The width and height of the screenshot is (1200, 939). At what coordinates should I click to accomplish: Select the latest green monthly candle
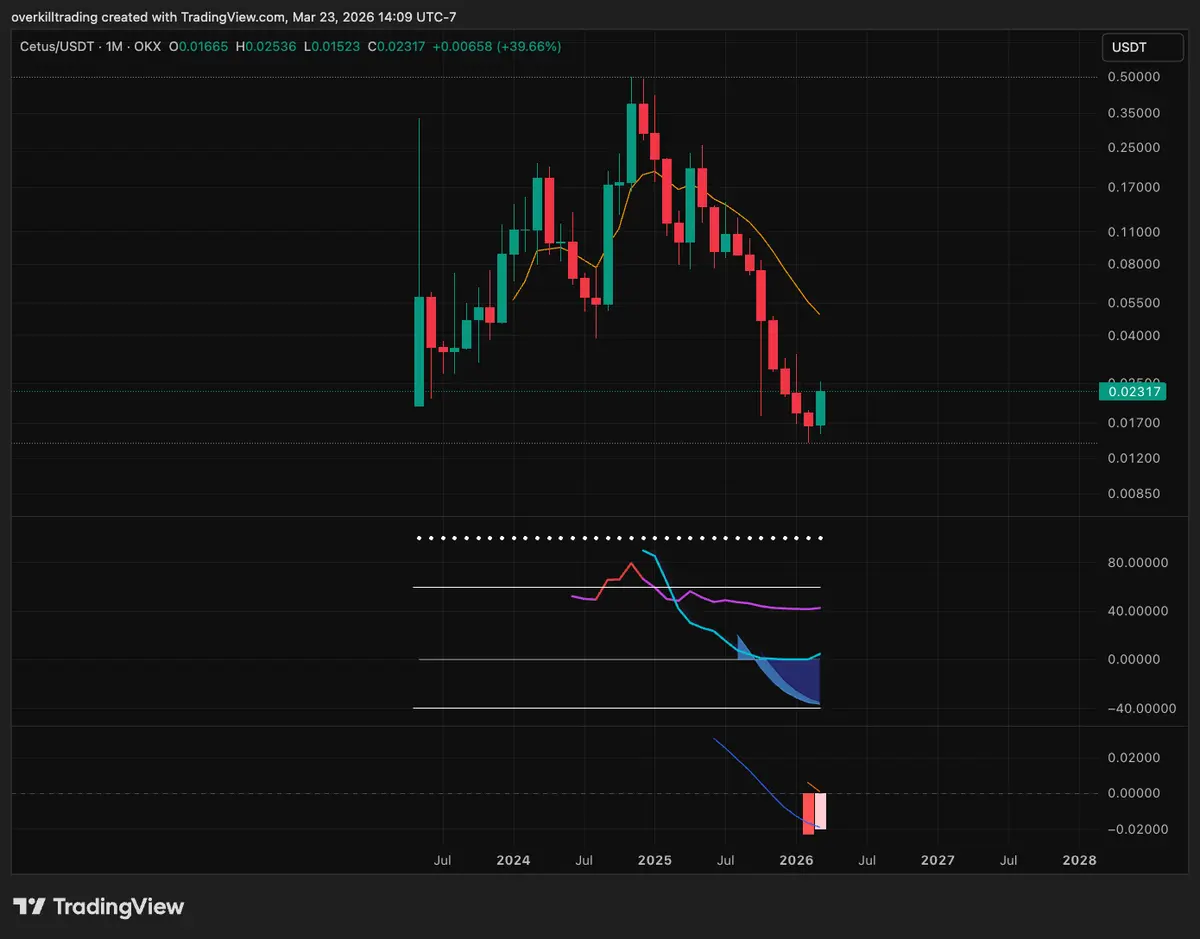click(x=821, y=408)
